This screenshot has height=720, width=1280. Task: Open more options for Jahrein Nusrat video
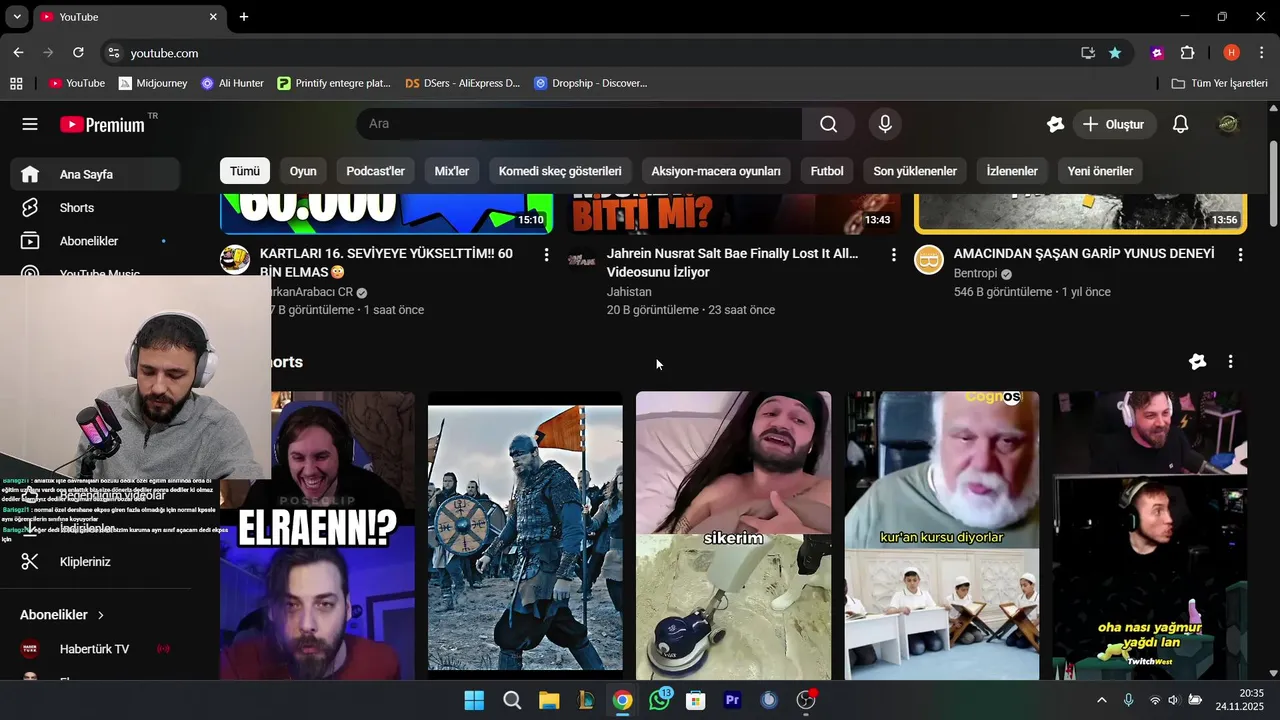[x=893, y=255]
